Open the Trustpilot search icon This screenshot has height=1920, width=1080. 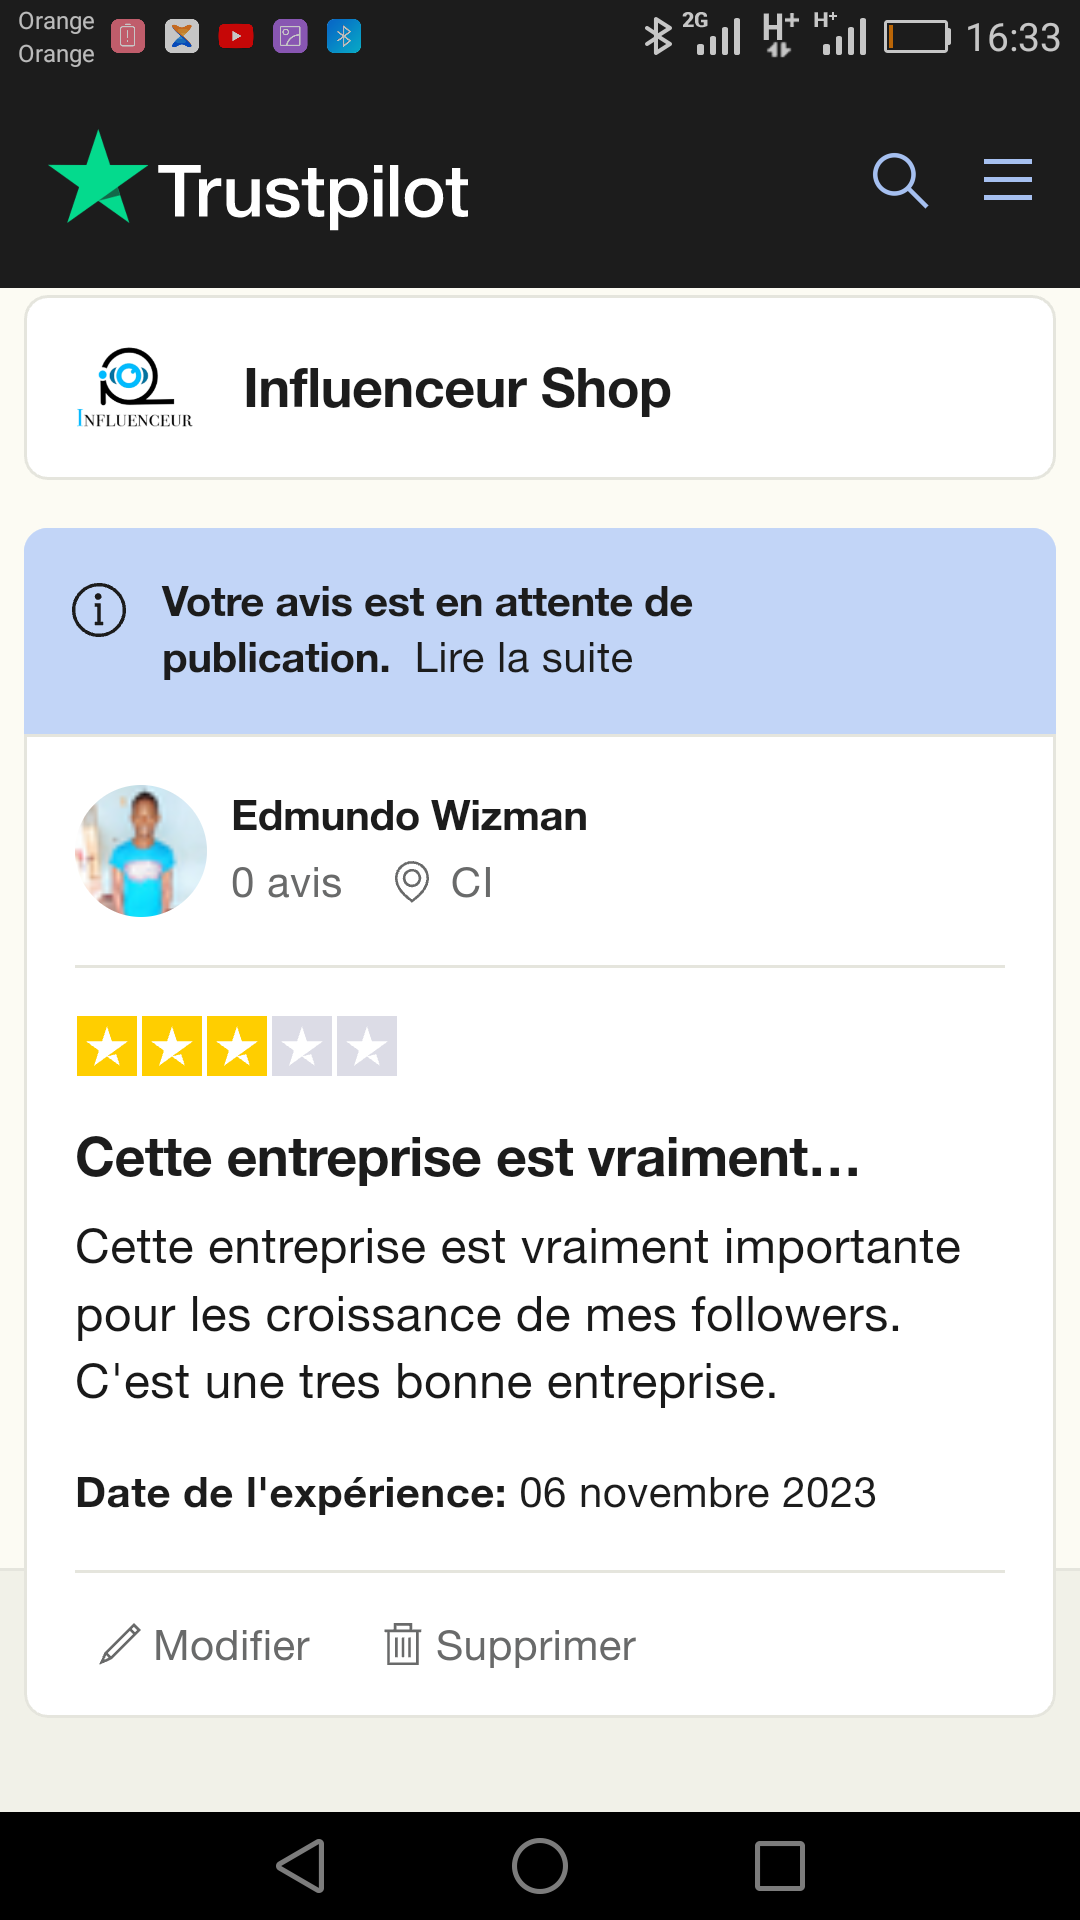tap(900, 181)
